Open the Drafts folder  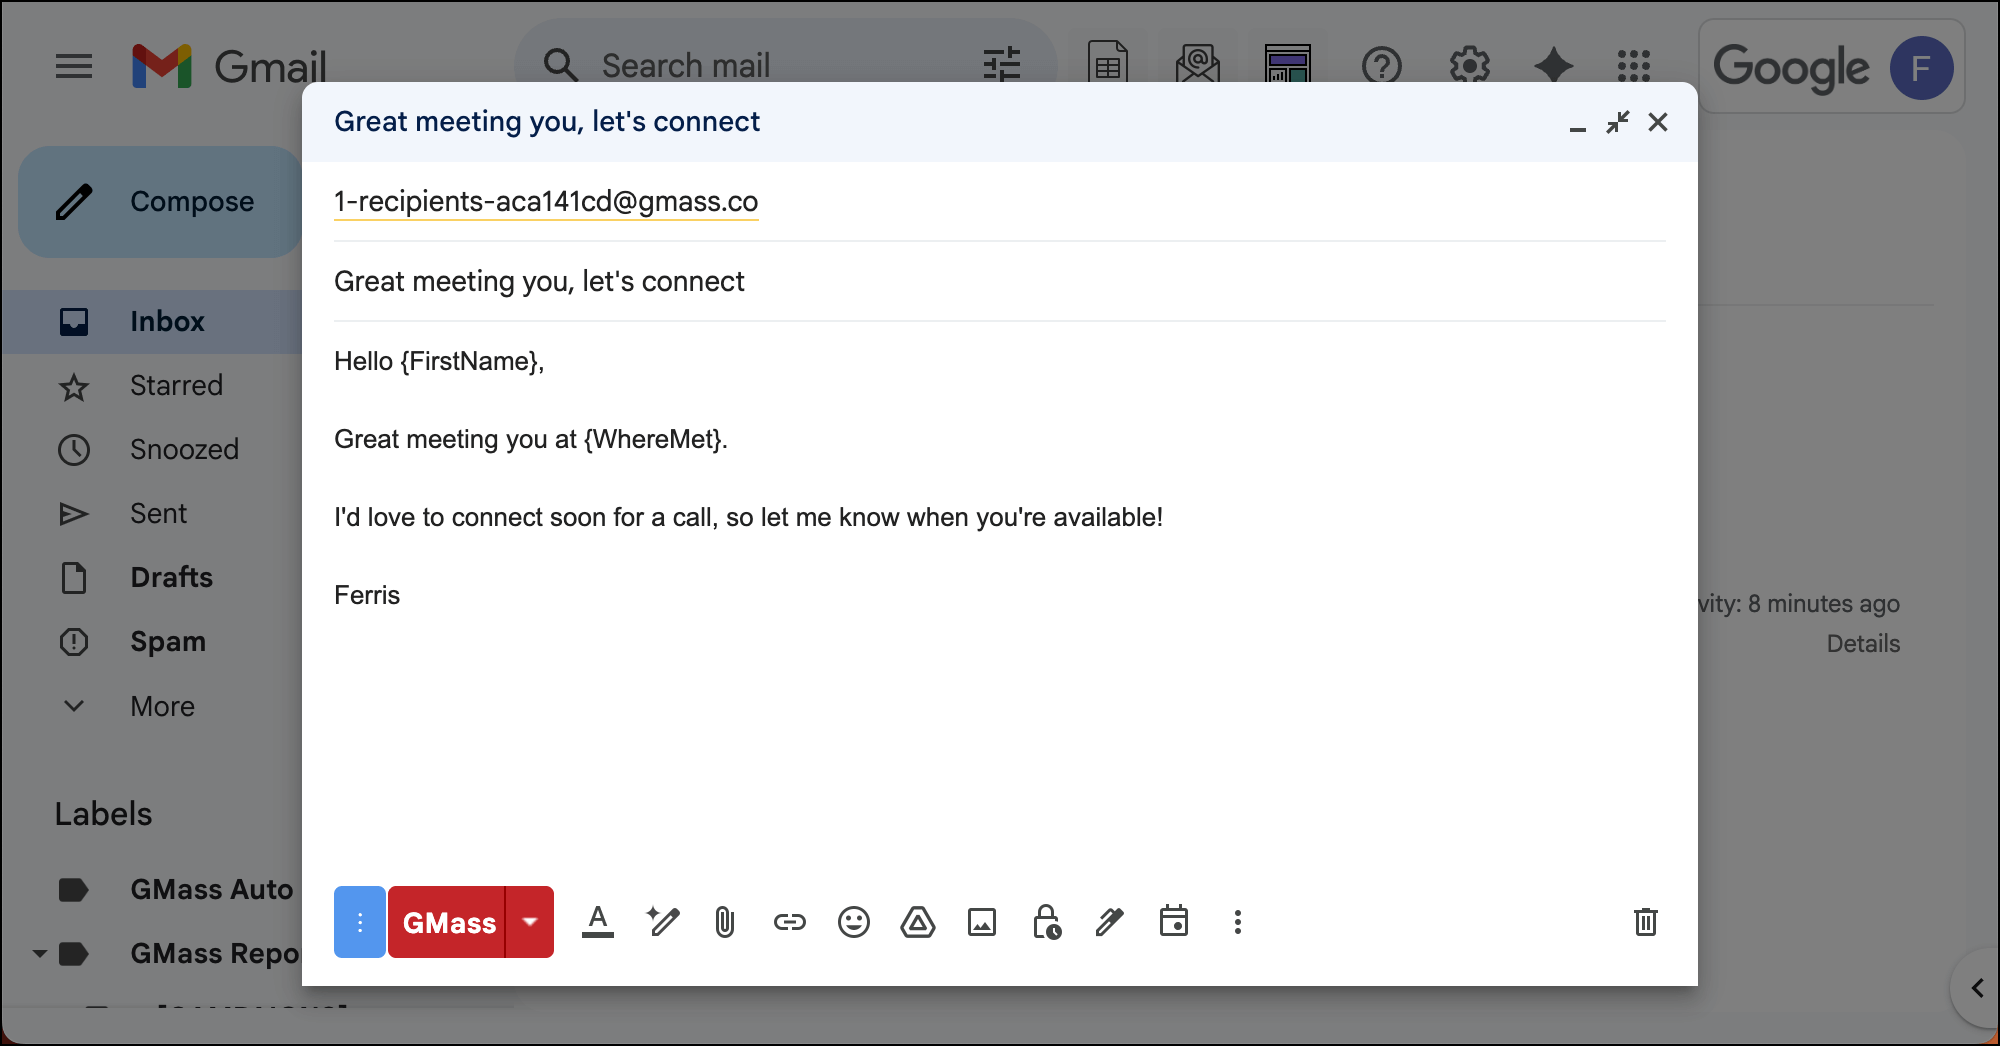click(171, 578)
